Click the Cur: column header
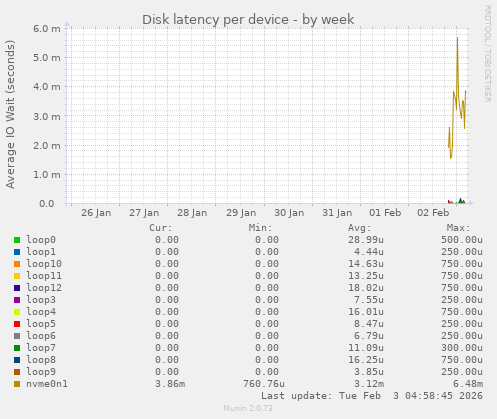The height and width of the screenshot is (419, 497). 161,228
